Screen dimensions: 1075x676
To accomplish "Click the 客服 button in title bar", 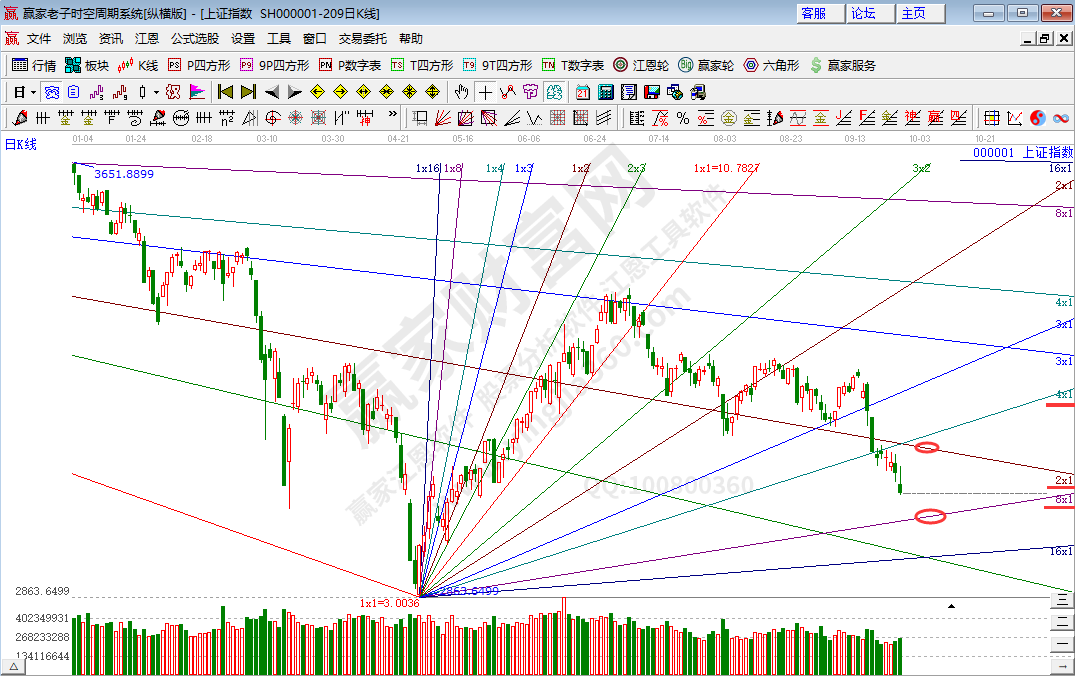I will pyautogui.click(x=814, y=13).
